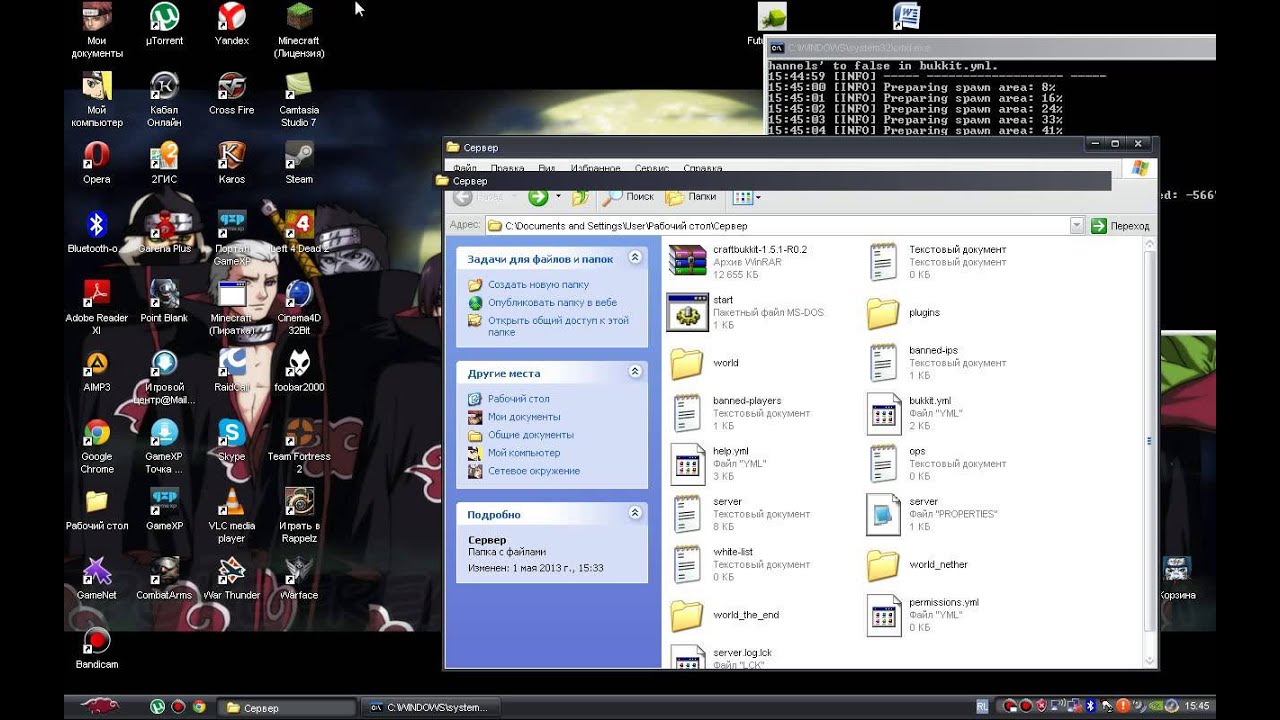Open the µTorrent desktop icon
The width and height of the screenshot is (1280, 720).
point(164,25)
